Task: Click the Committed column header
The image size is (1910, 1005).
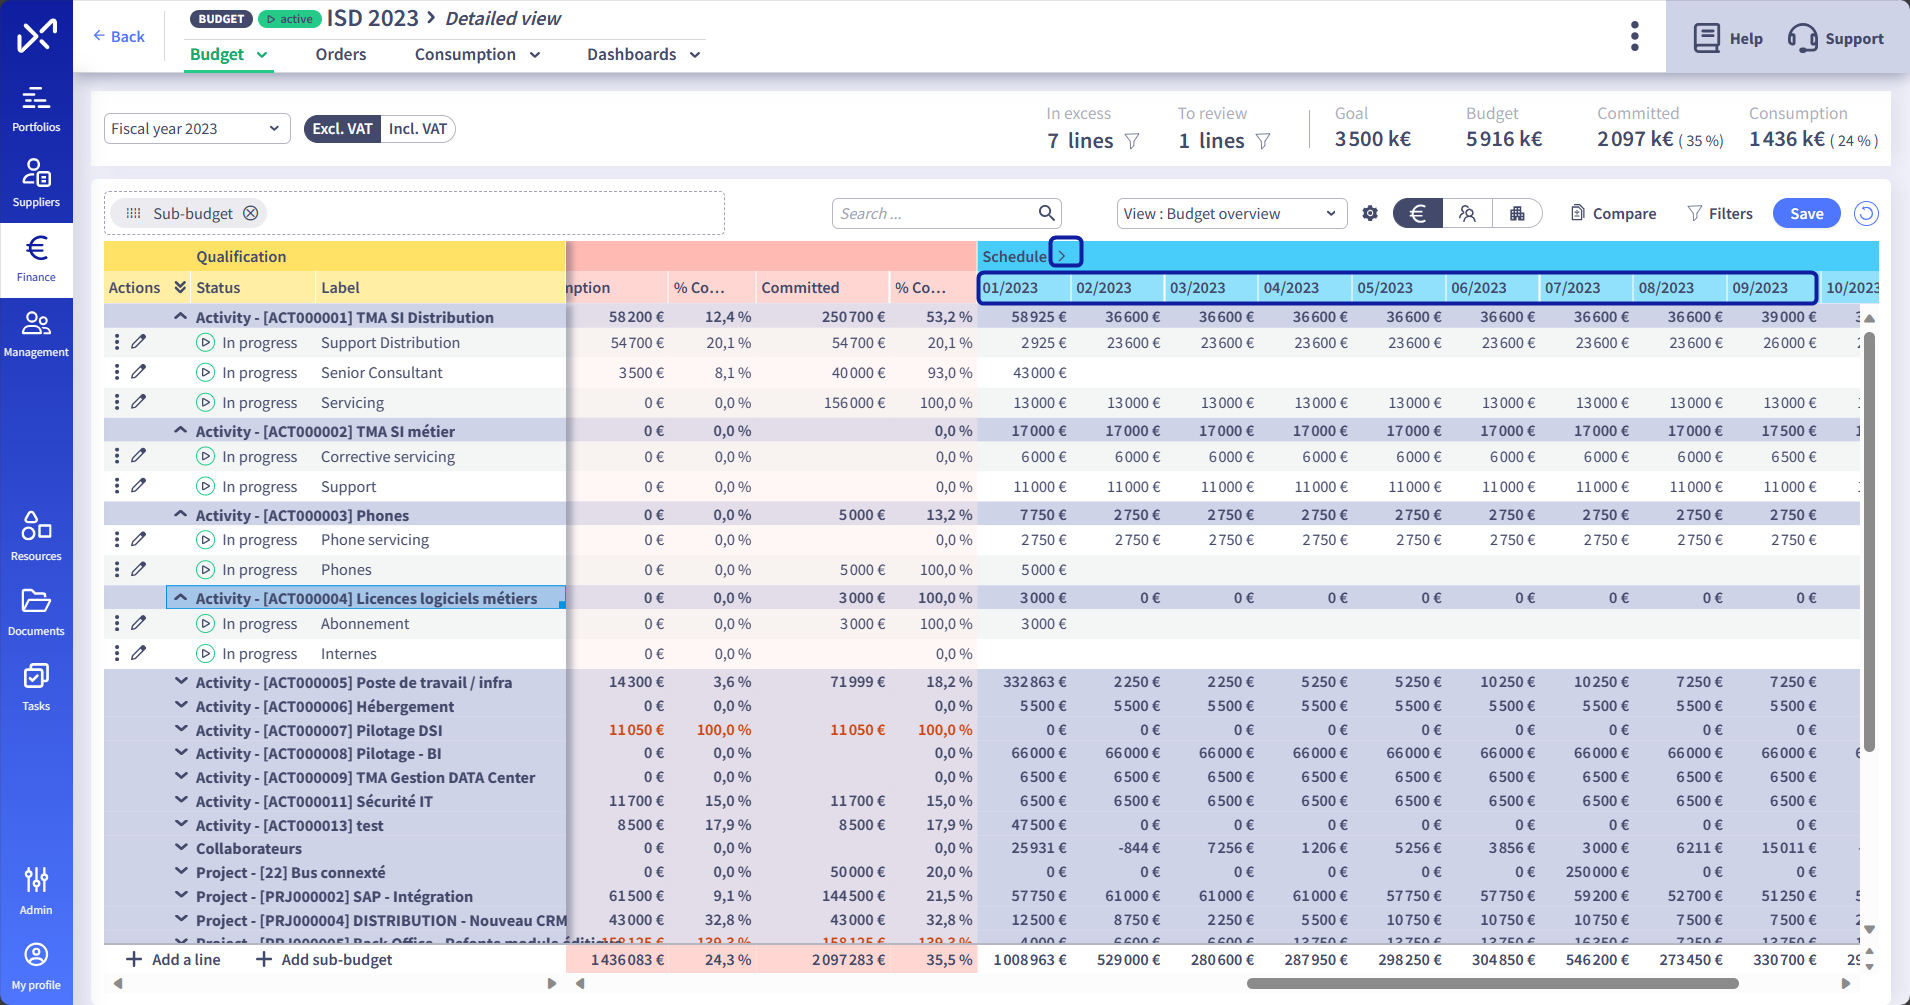Action: (x=821, y=287)
